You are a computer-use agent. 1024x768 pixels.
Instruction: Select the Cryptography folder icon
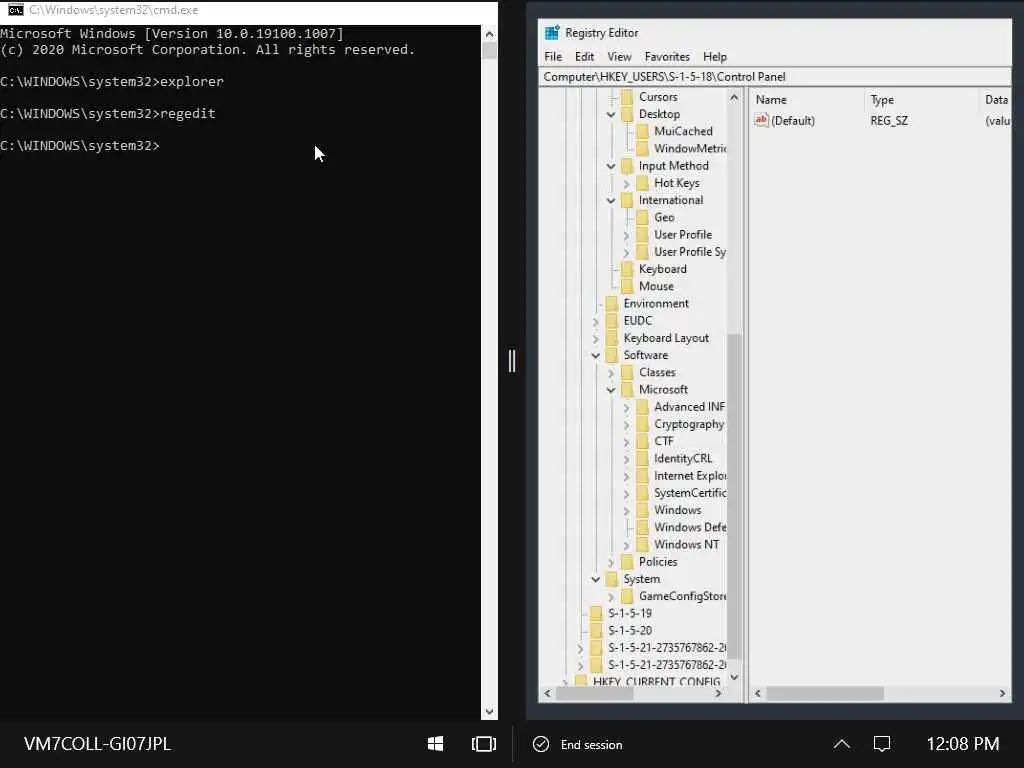coord(643,424)
